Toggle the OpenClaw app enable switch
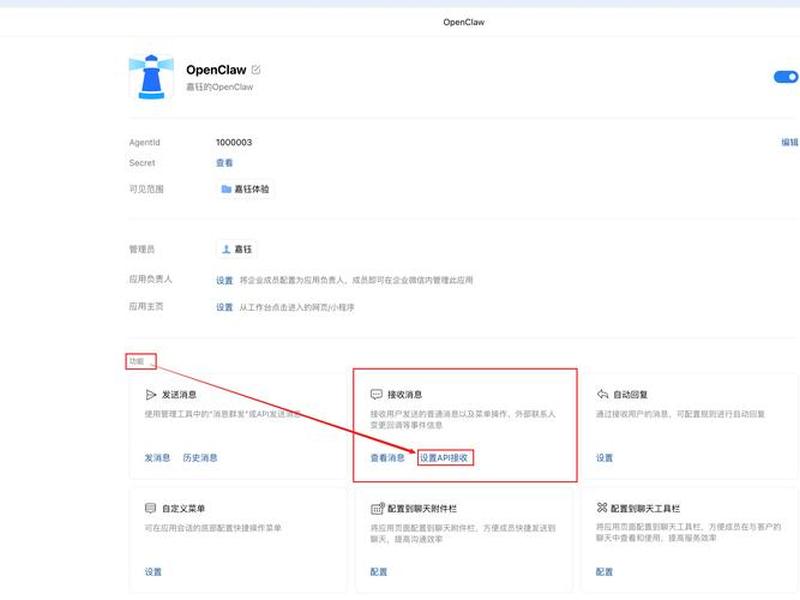 pyautogui.click(x=786, y=77)
